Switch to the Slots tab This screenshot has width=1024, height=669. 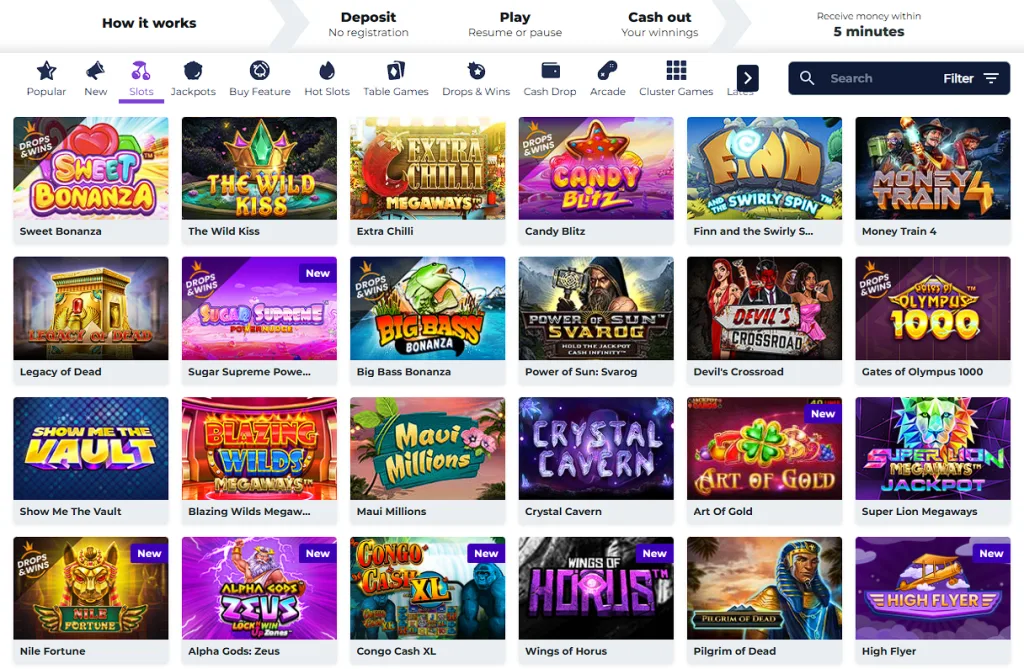(x=141, y=79)
